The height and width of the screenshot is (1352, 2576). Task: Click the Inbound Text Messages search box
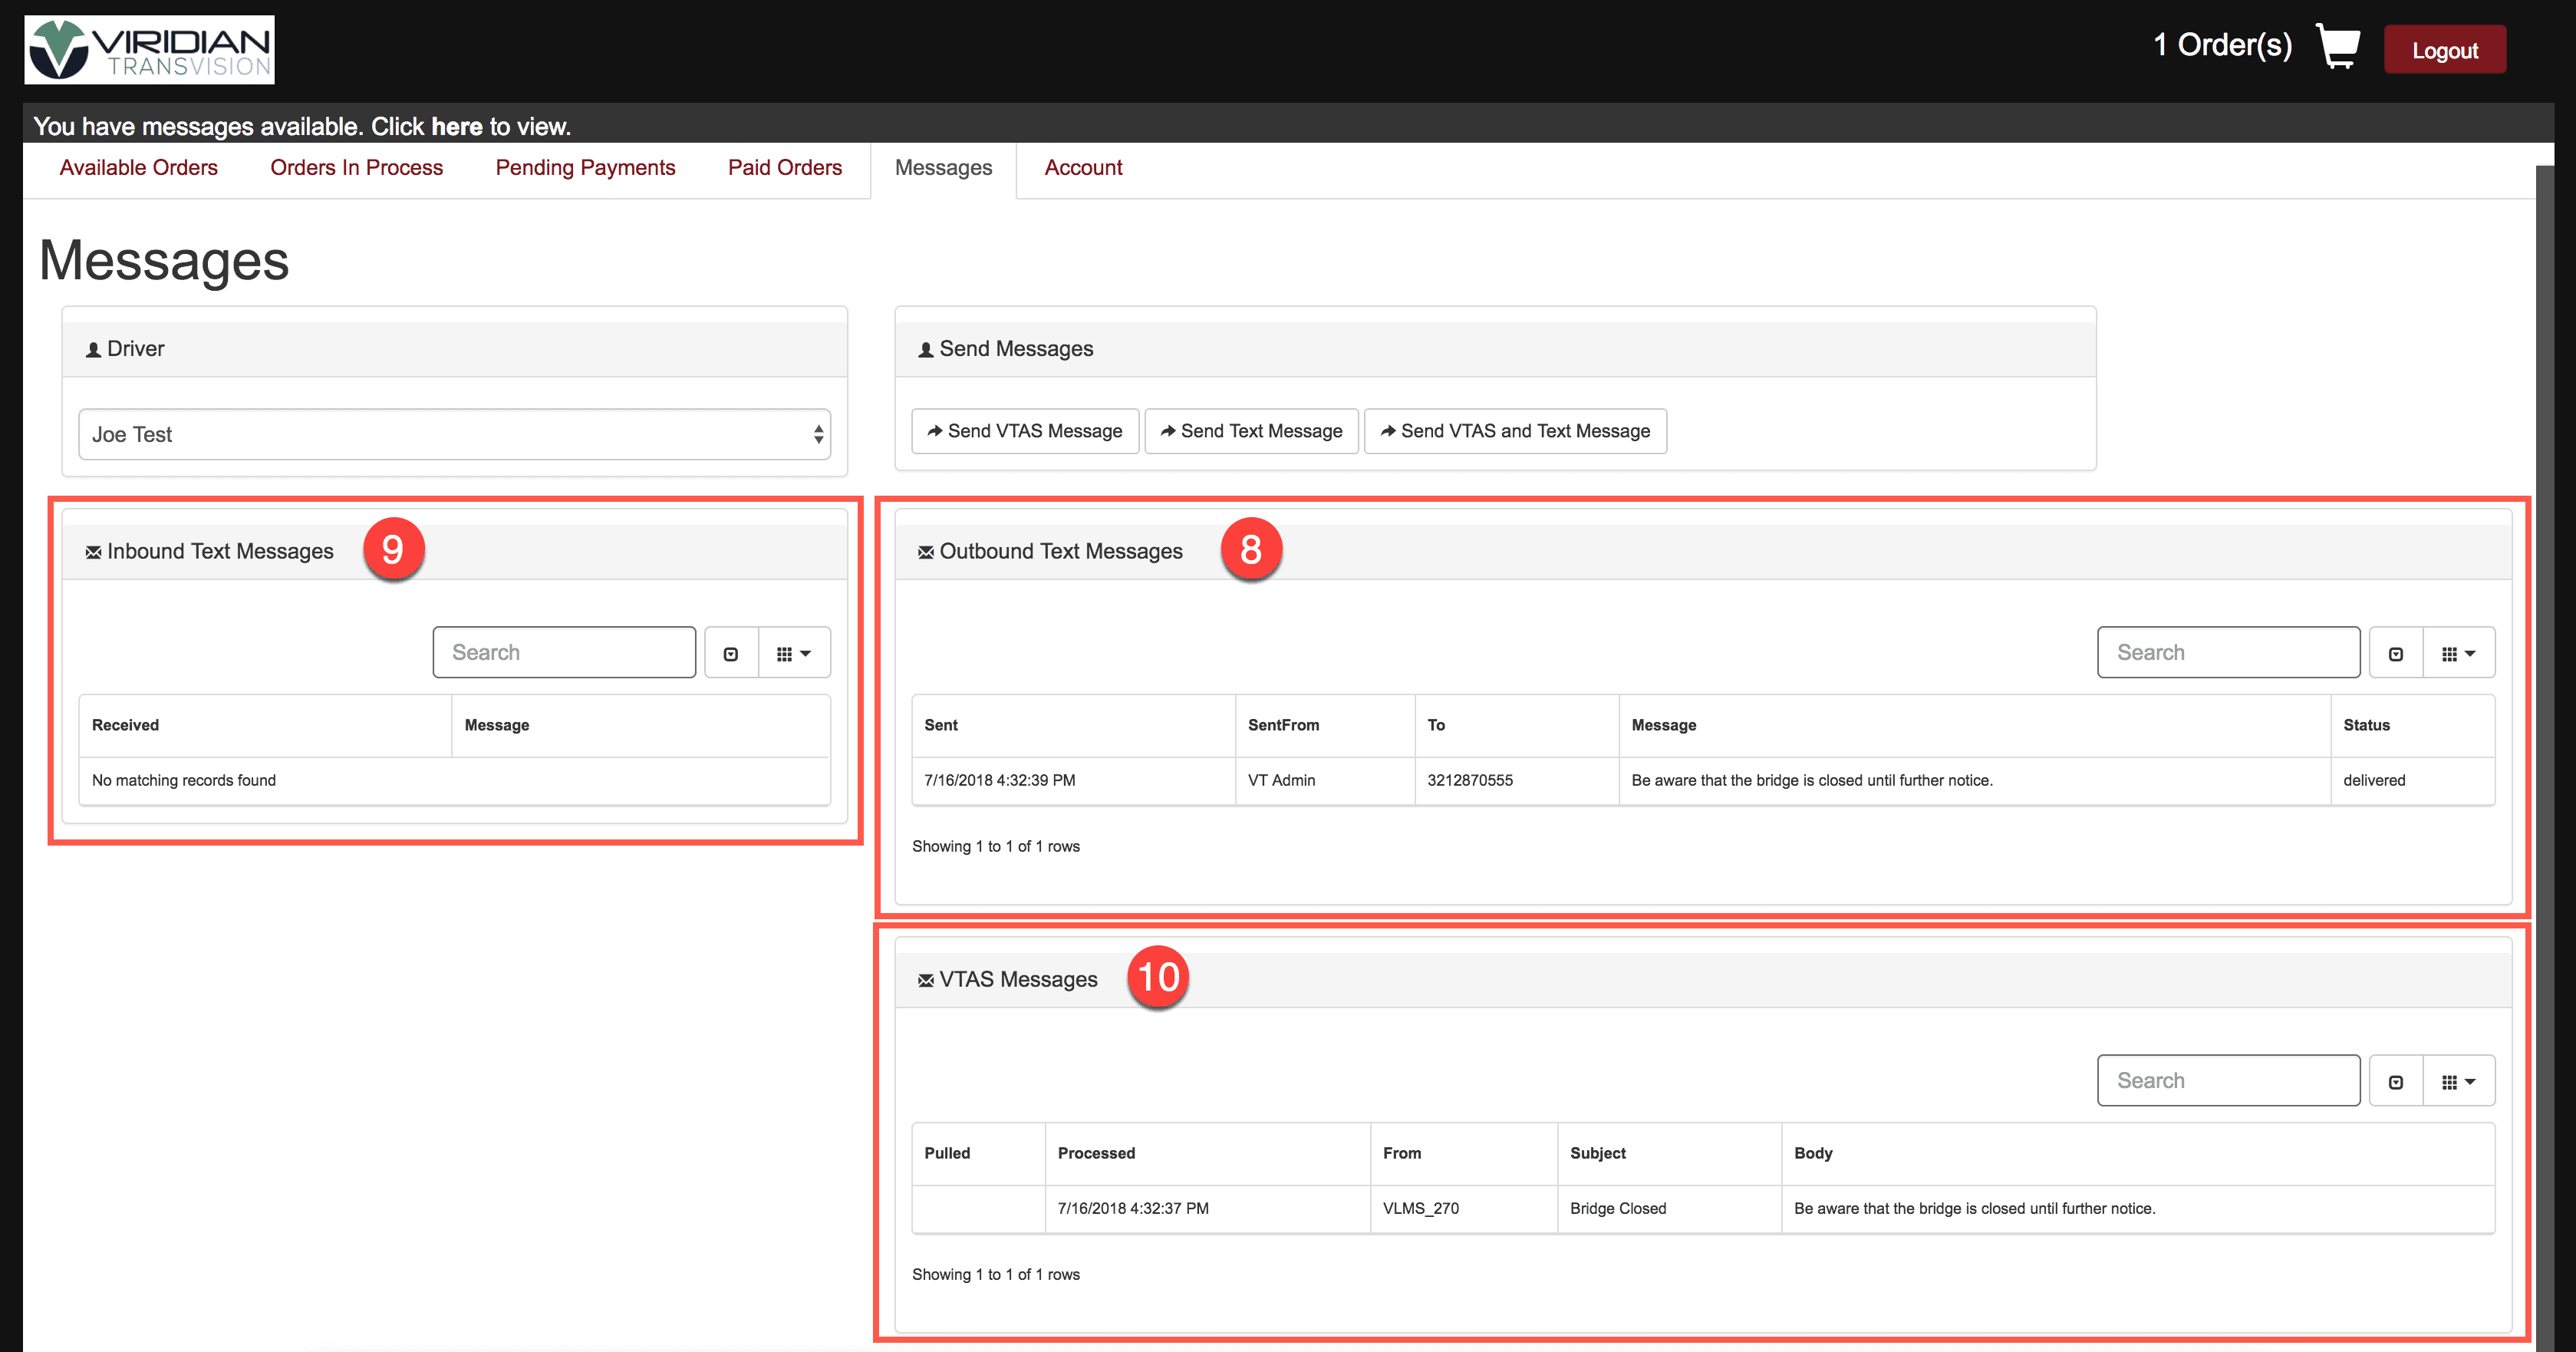pos(564,653)
